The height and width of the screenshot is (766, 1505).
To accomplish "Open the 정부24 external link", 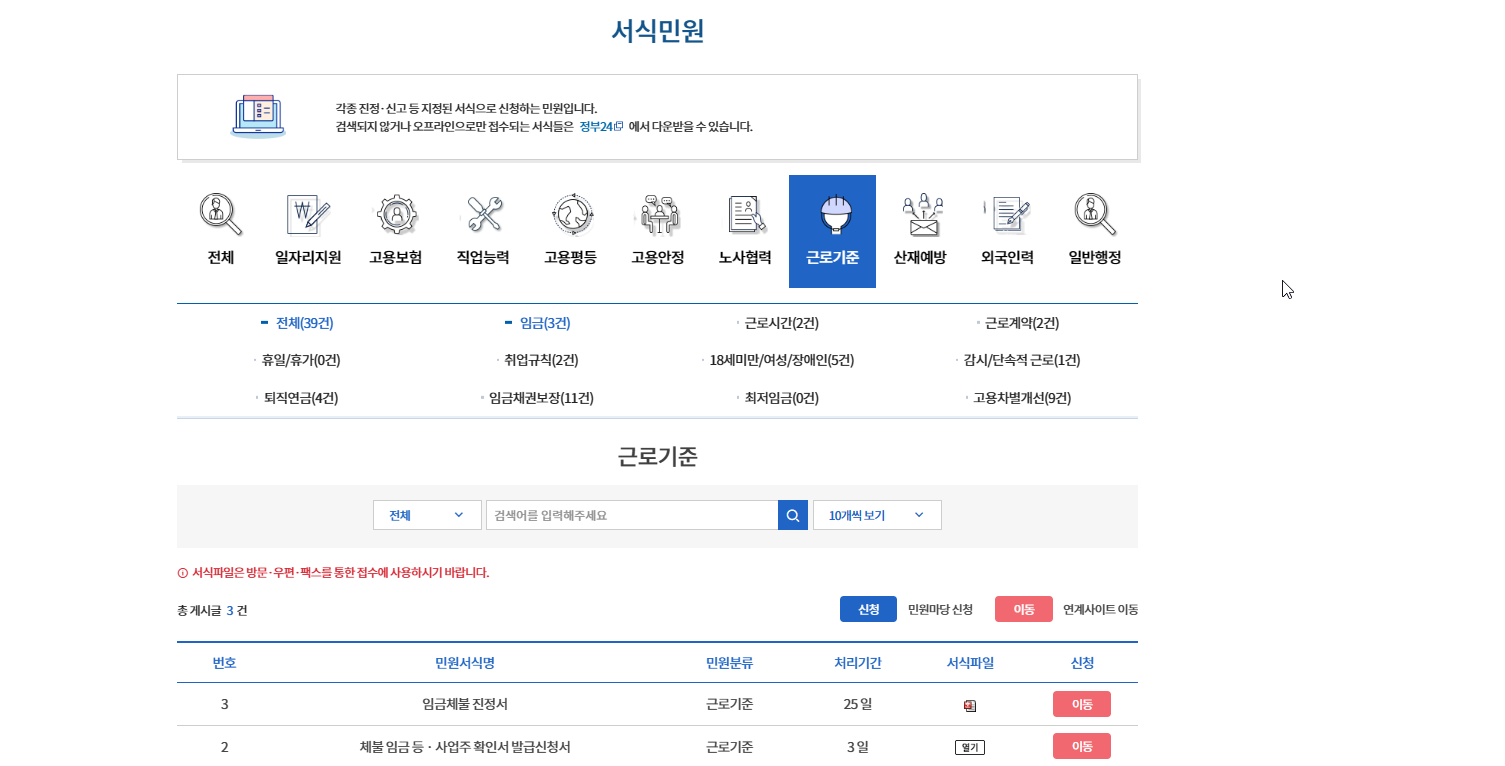I will point(601,127).
